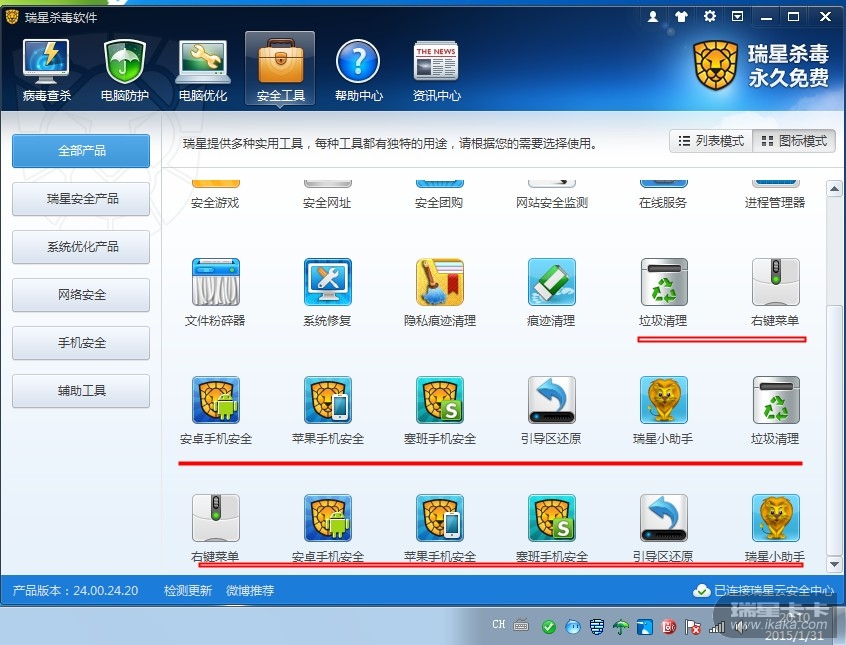Viewport: 846px width, 645px height.
Task: Click the 进程管理器 label
Action: pyautogui.click(x=775, y=203)
